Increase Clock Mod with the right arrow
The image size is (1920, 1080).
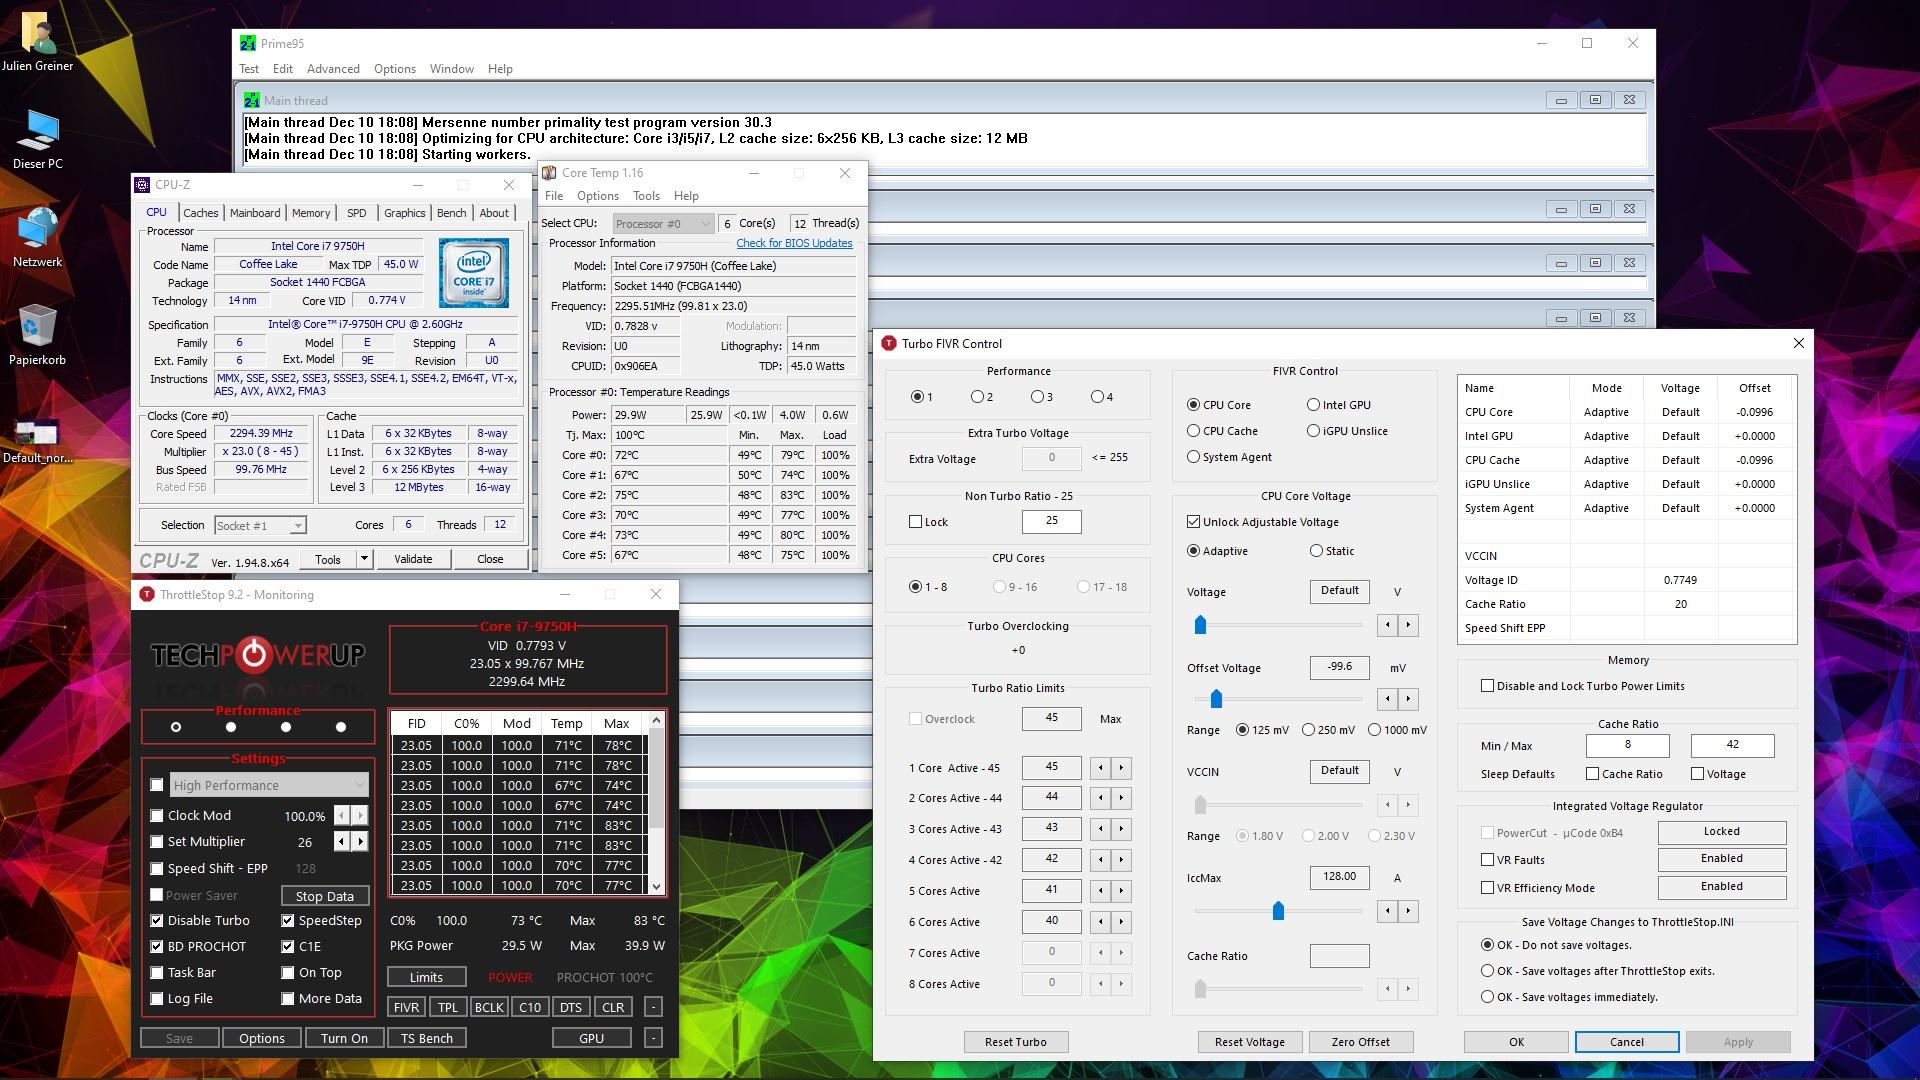360,815
